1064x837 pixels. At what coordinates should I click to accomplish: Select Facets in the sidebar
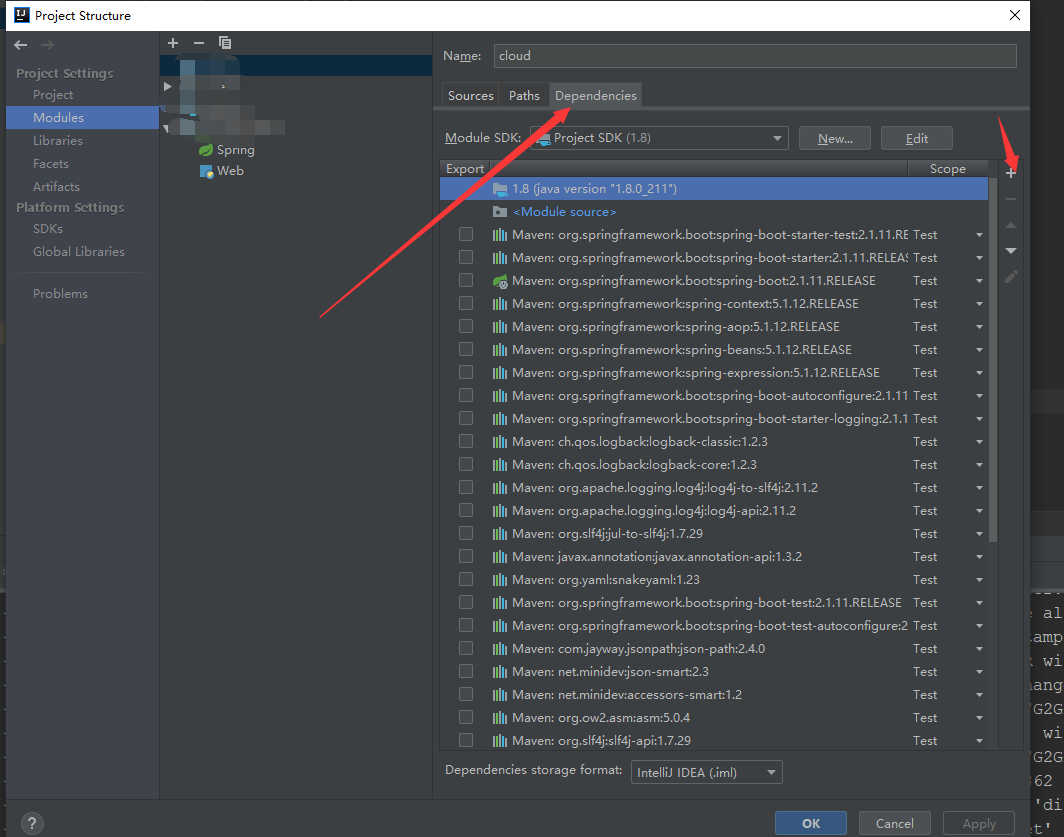click(x=51, y=164)
